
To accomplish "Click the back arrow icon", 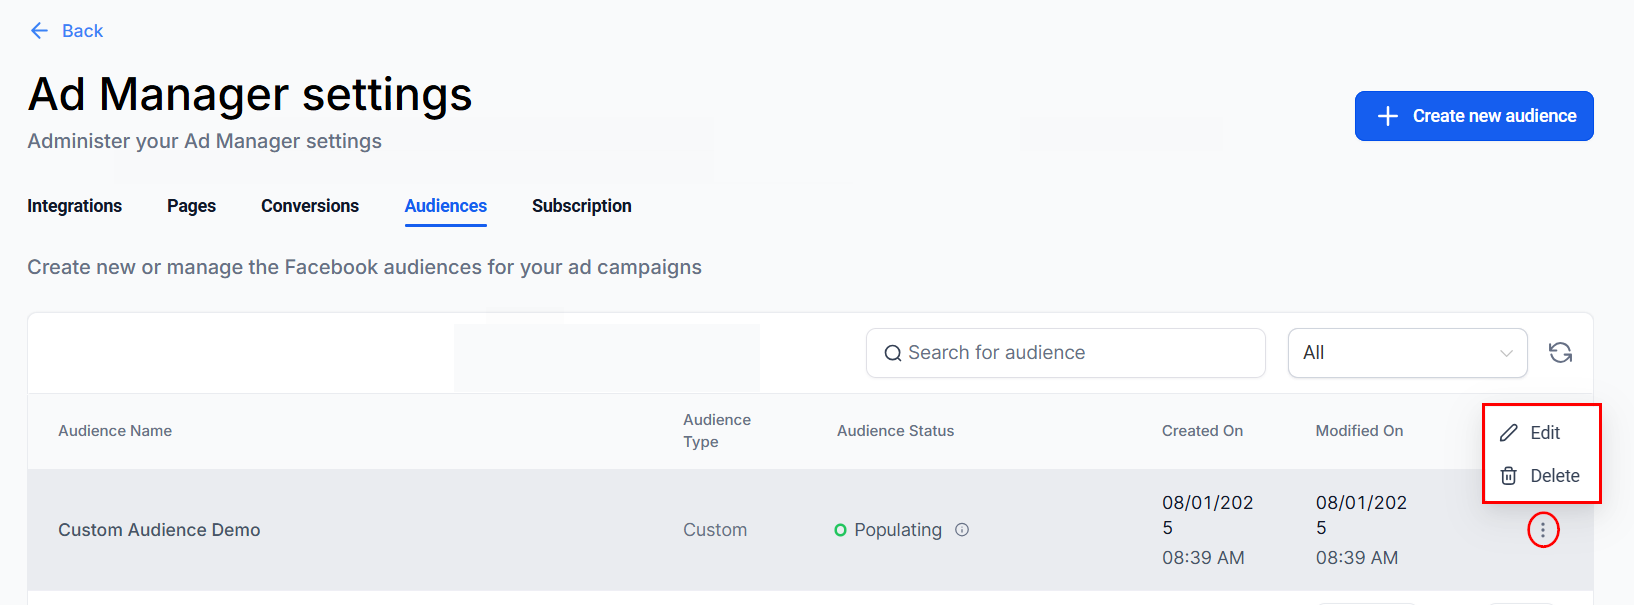I will 39,31.
